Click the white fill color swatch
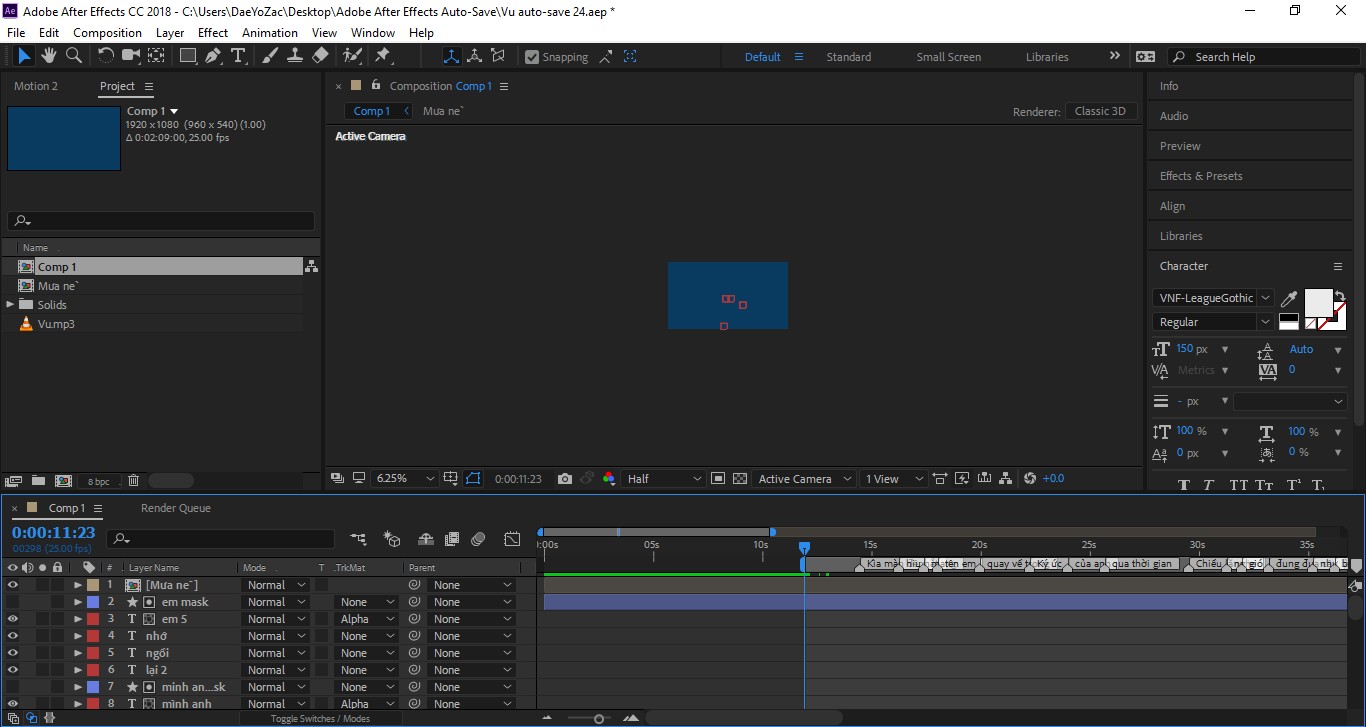The image size is (1366, 727). coord(1318,302)
